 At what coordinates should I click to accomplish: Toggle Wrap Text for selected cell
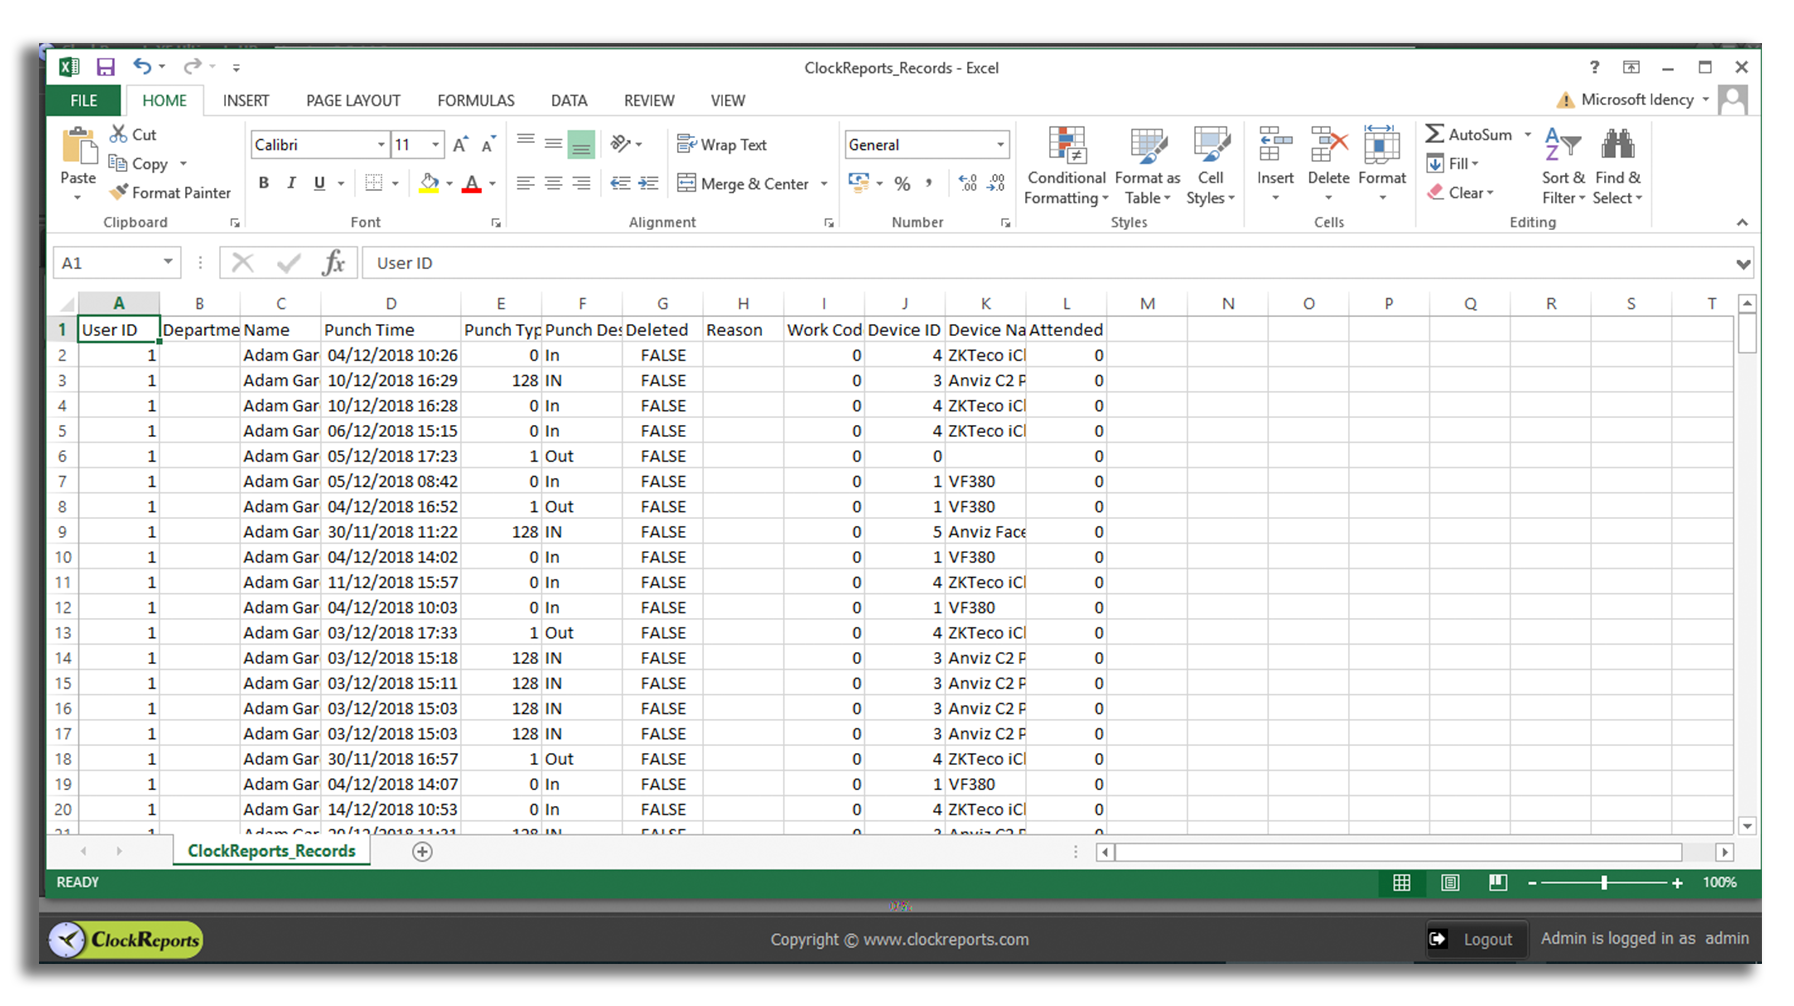(722, 144)
